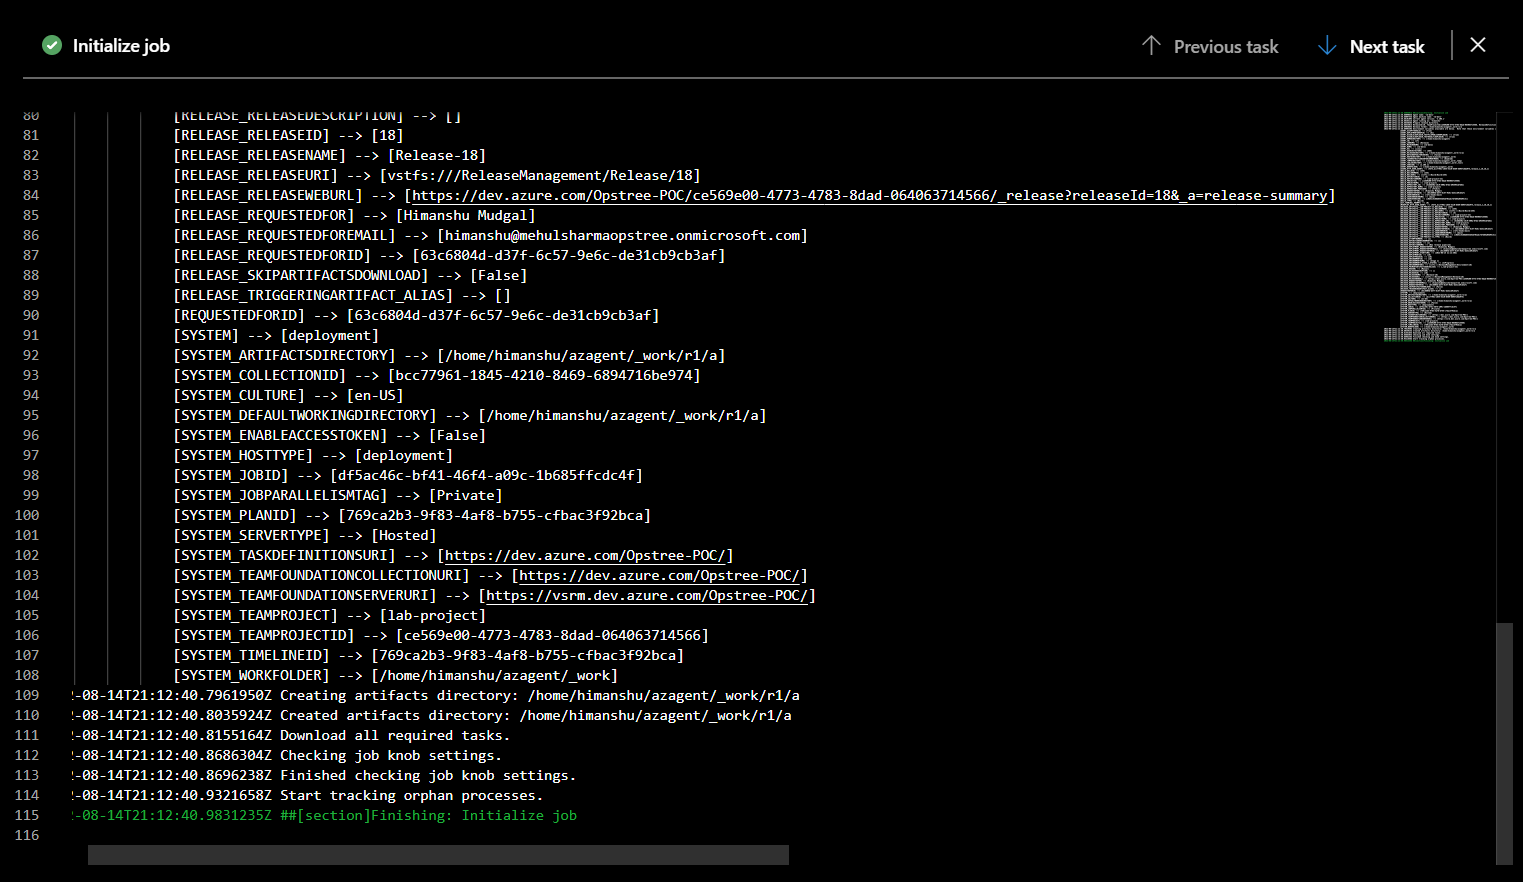
Task: Close the log viewer with the X
Action: point(1478,45)
